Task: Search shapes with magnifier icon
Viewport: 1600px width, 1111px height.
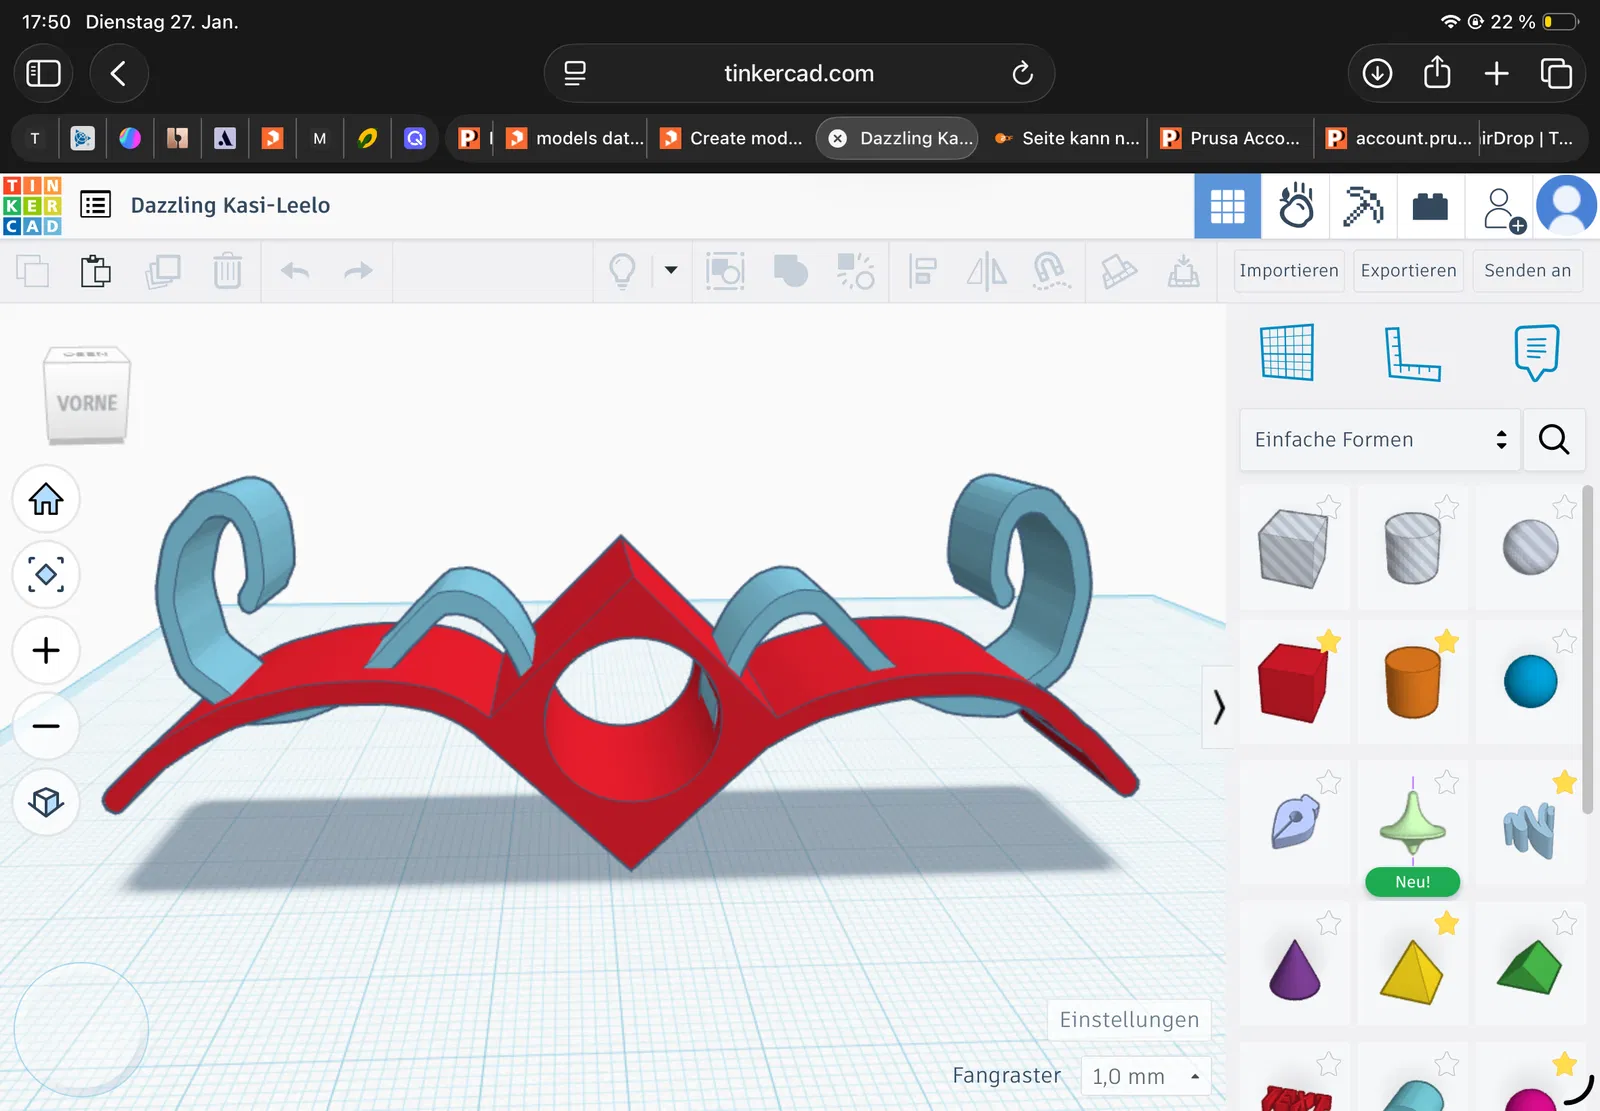Action: pyautogui.click(x=1553, y=440)
